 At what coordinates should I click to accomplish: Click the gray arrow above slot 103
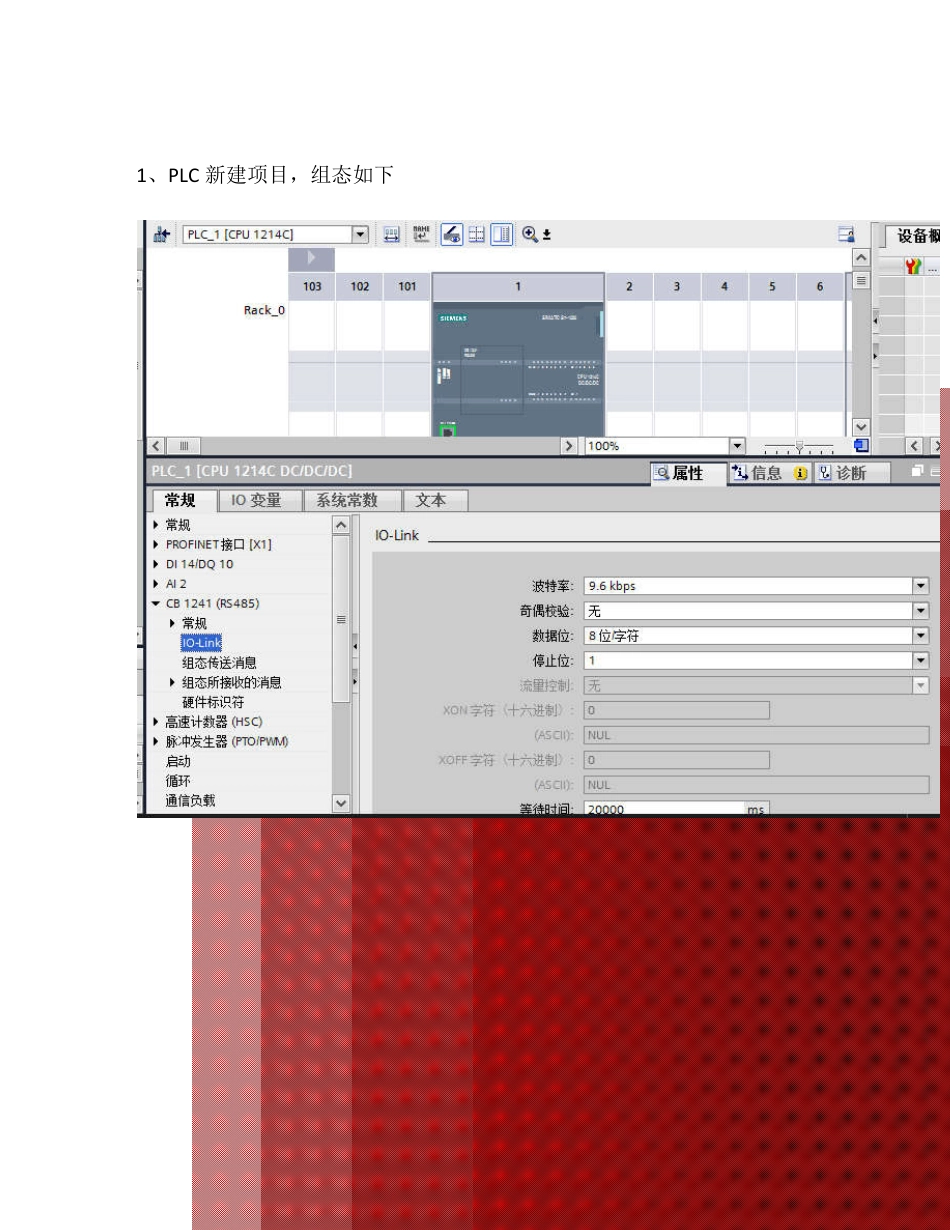click(311, 259)
